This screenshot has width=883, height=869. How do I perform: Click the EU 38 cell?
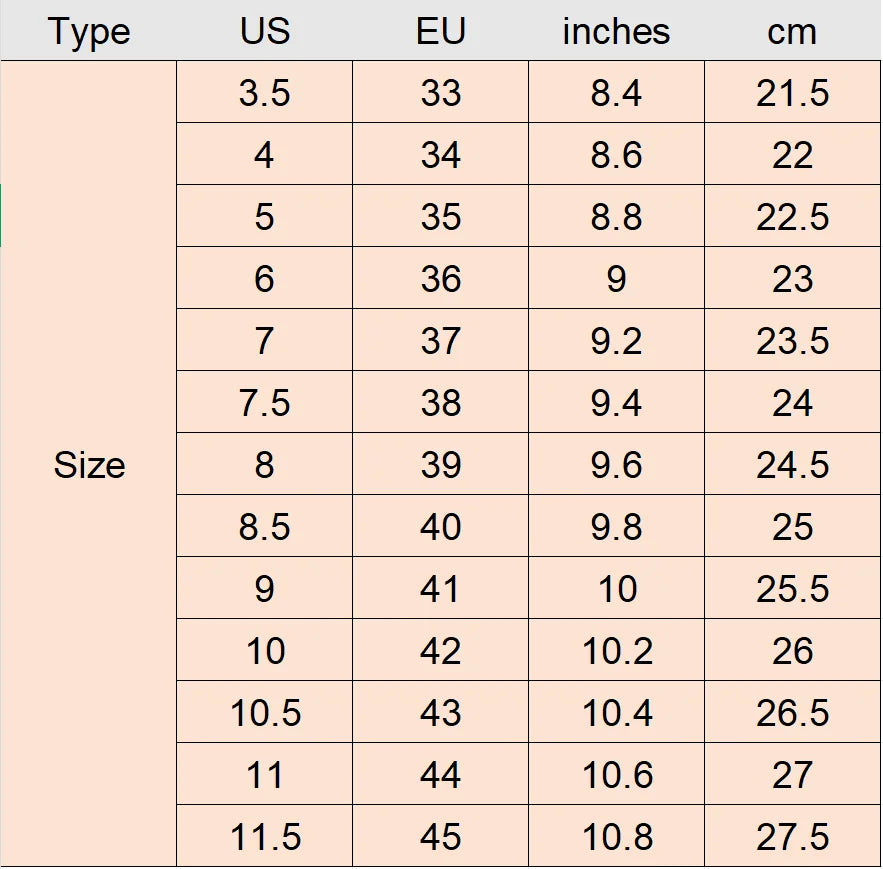click(x=441, y=403)
